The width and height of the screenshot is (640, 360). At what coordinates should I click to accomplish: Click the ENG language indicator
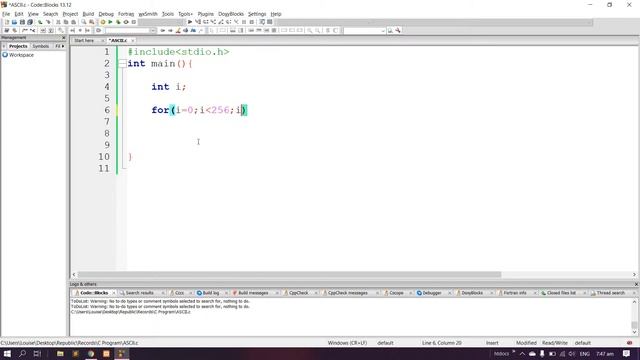point(584,353)
